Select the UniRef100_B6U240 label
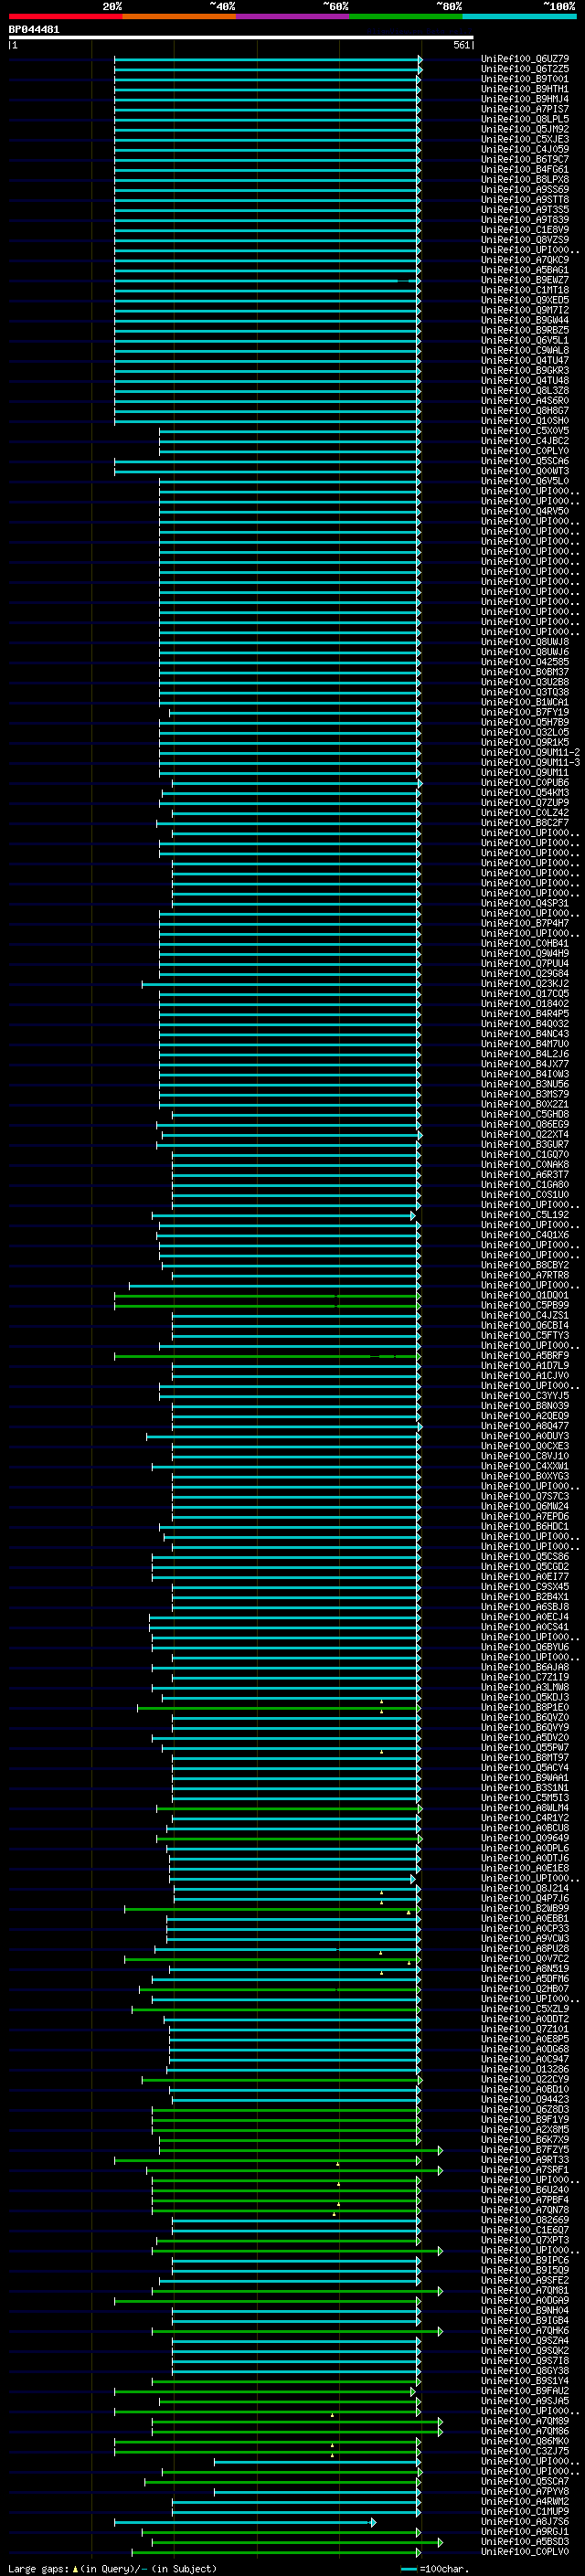Screen dimensions: 585x2576 pos(525,2189)
